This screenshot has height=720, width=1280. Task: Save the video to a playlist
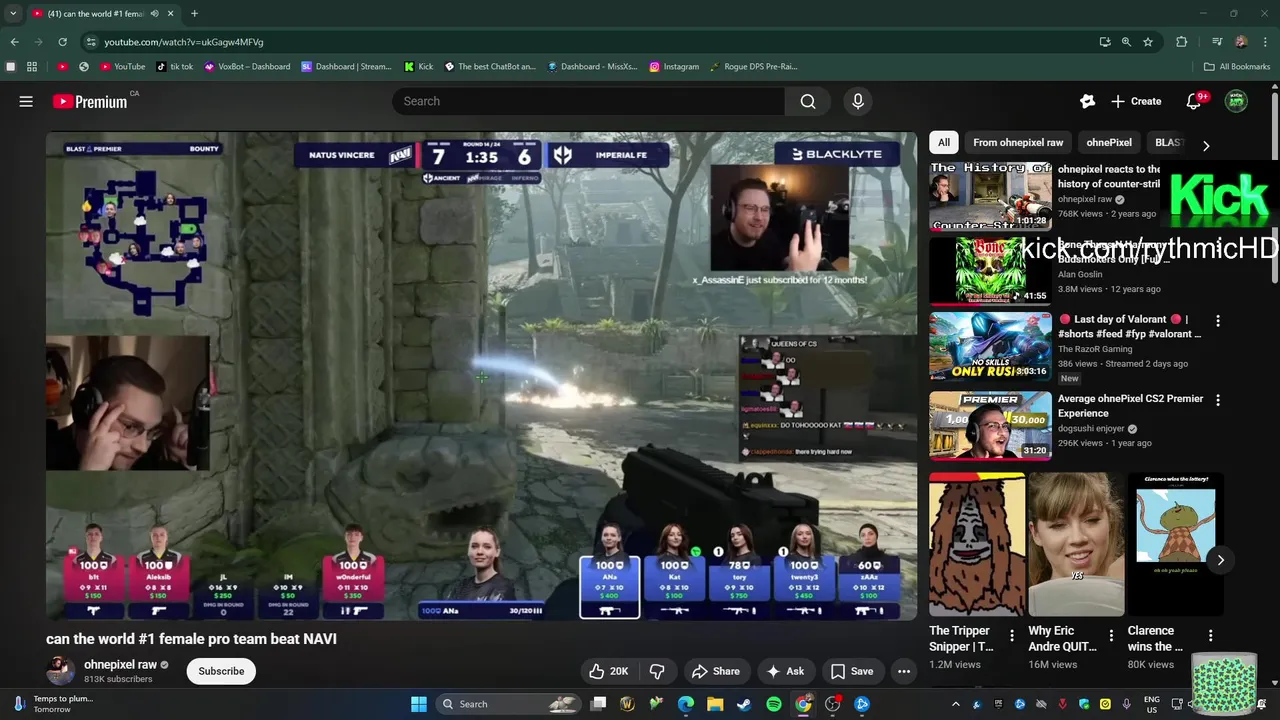[852, 671]
